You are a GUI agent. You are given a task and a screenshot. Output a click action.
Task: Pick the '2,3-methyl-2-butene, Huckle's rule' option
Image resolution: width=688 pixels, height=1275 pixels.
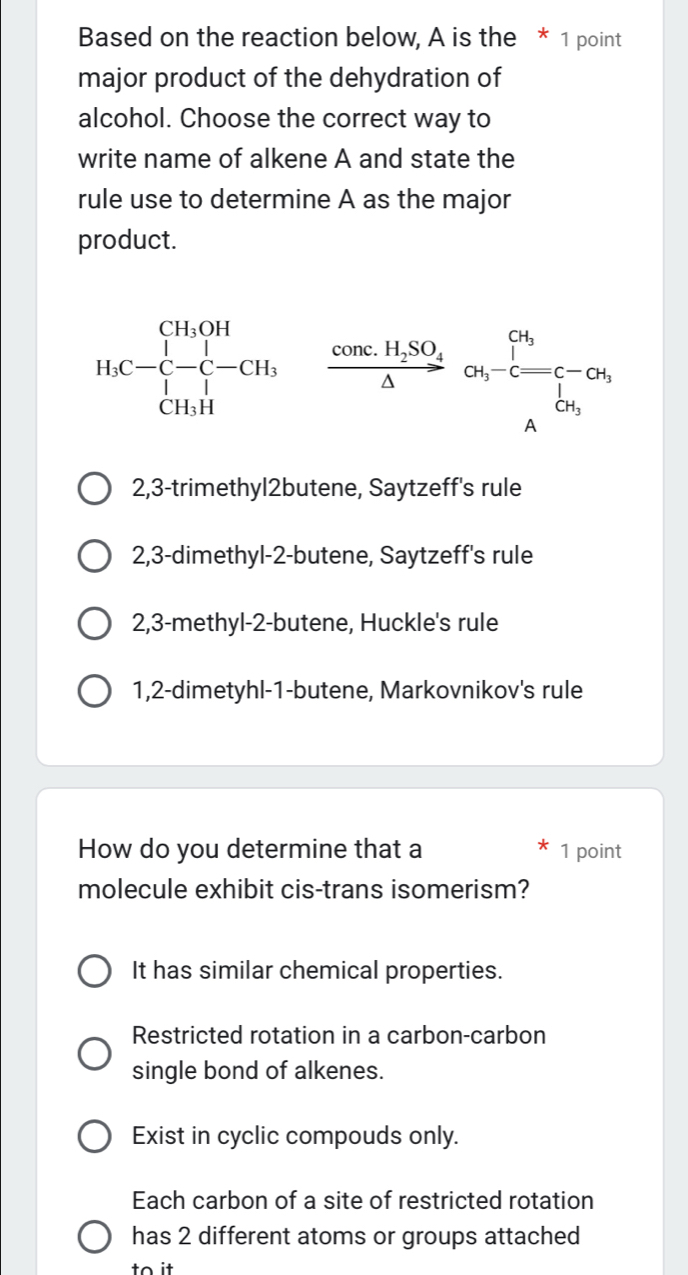(x=94, y=624)
